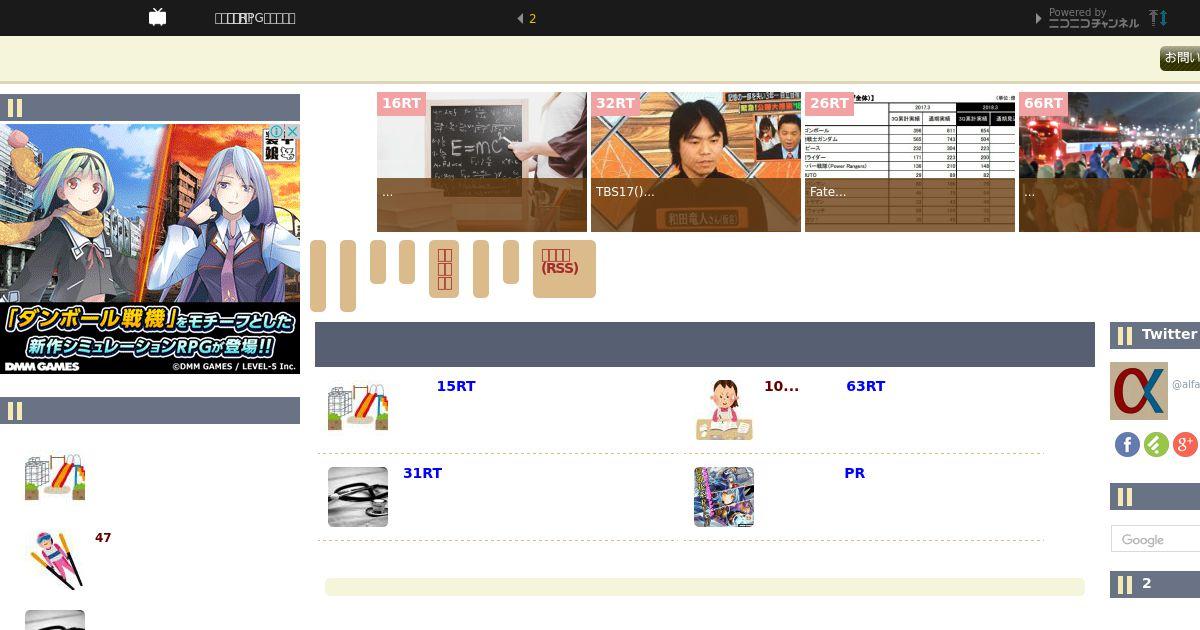Open the @alfa Twitter handle
This screenshot has width=1200, height=630.
(1186, 384)
